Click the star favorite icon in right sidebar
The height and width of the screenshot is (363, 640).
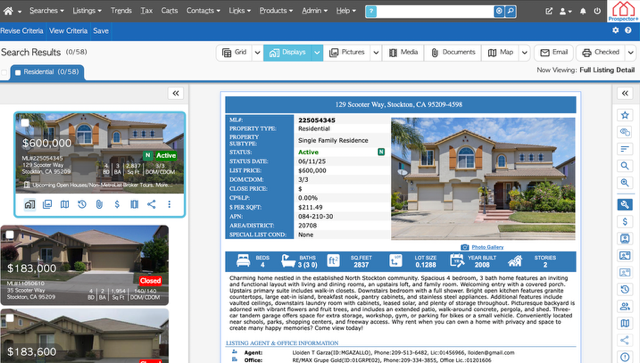point(625,115)
